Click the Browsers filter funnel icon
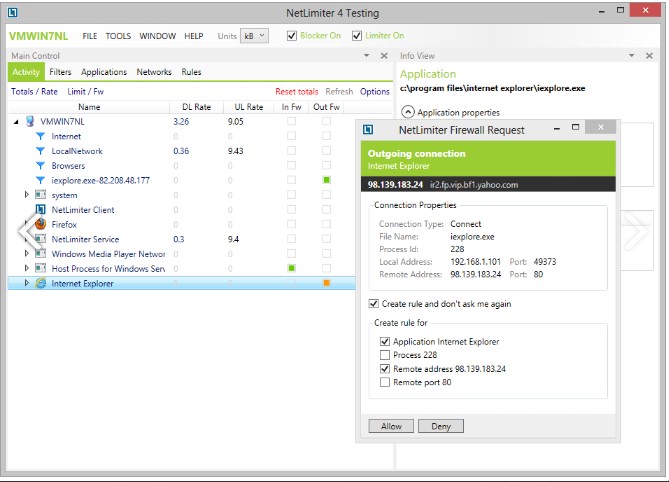 coord(40,166)
